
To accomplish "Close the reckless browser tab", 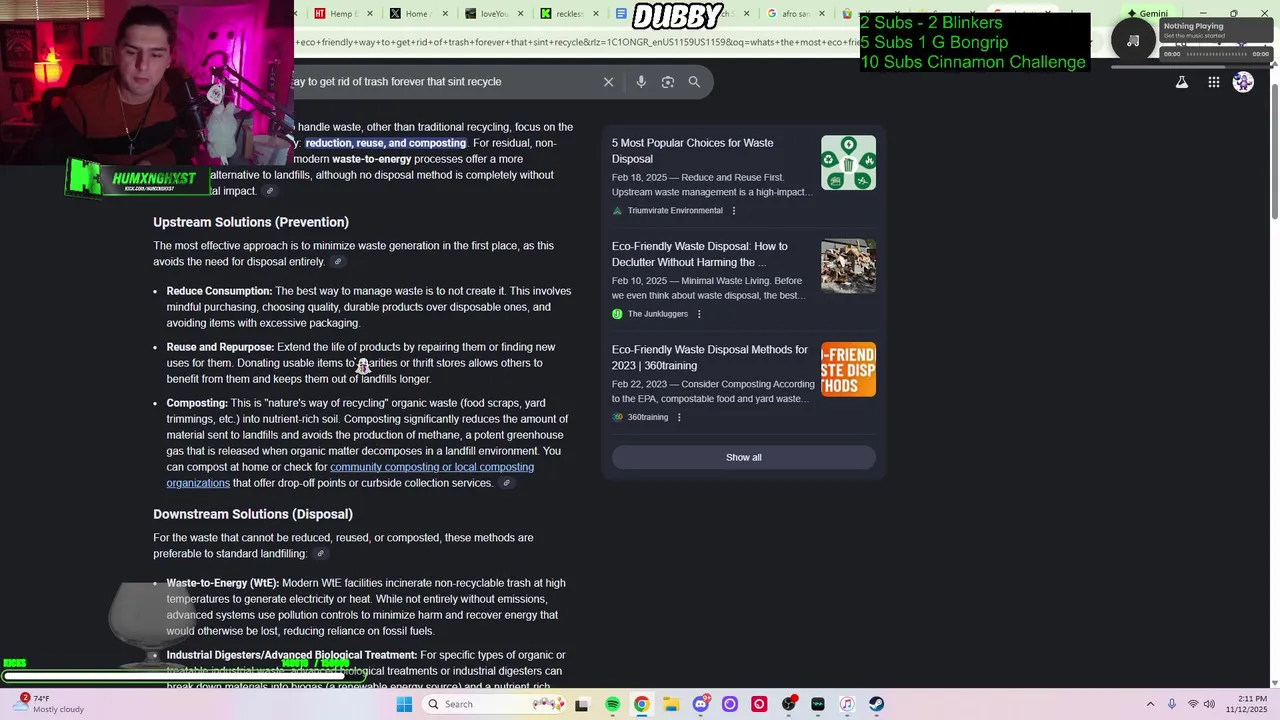I will click(596, 14).
